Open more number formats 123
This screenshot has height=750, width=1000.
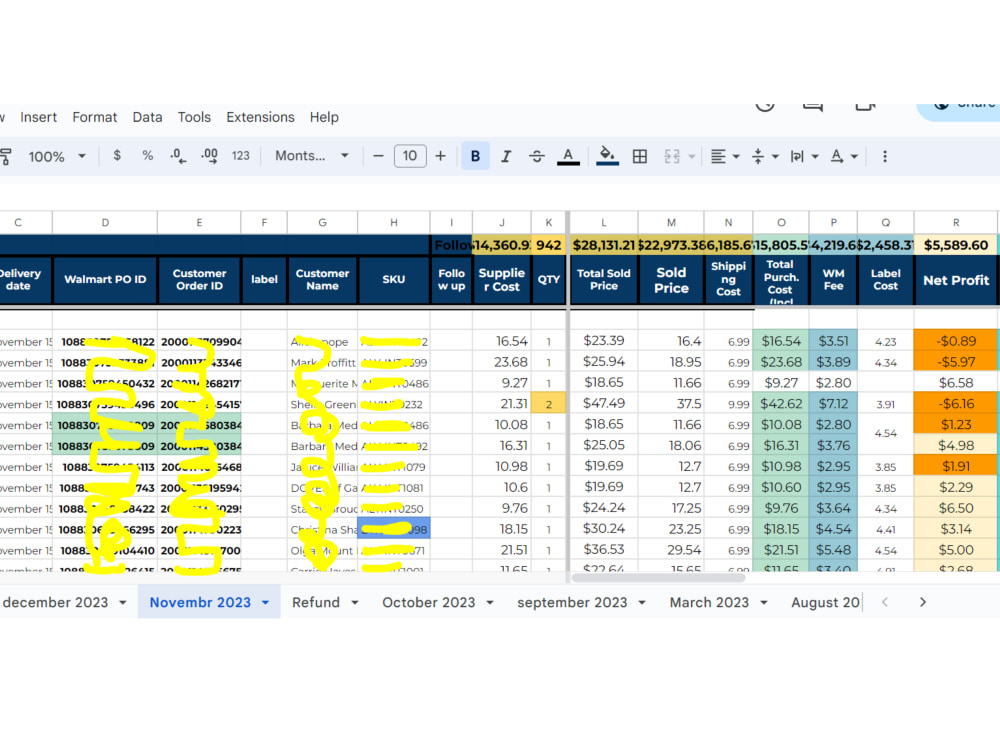[x=240, y=156]
